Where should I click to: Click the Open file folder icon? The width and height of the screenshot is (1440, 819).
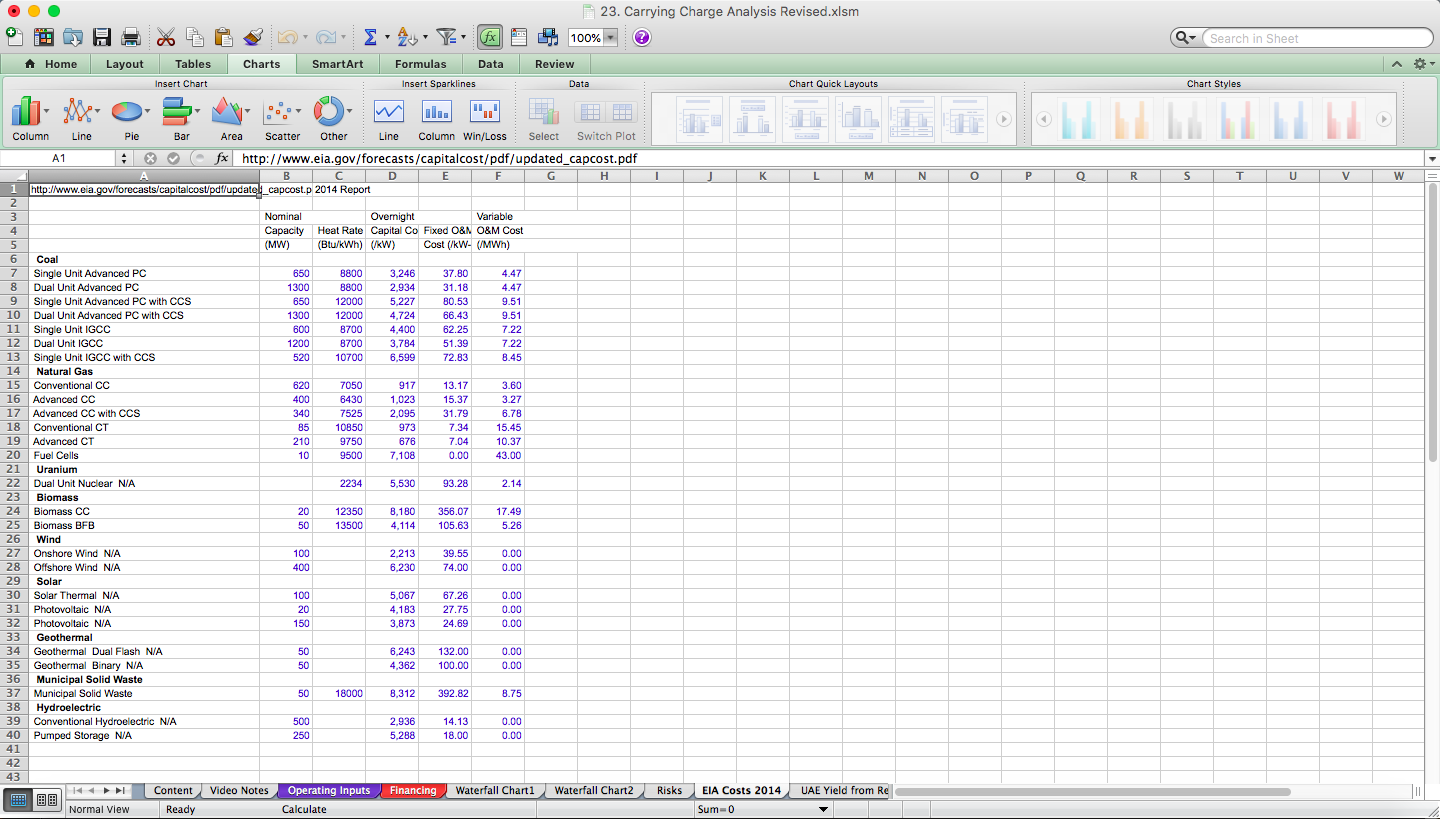[73, 37]
